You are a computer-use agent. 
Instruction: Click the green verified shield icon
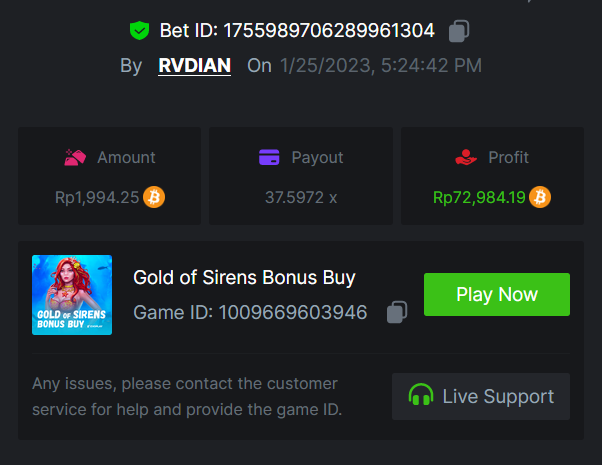click(139, 31)
